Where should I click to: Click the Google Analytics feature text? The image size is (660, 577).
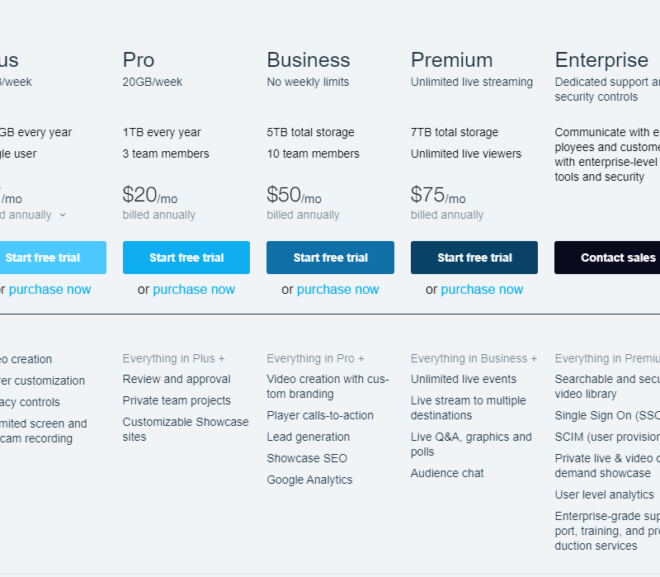point(309,480)
